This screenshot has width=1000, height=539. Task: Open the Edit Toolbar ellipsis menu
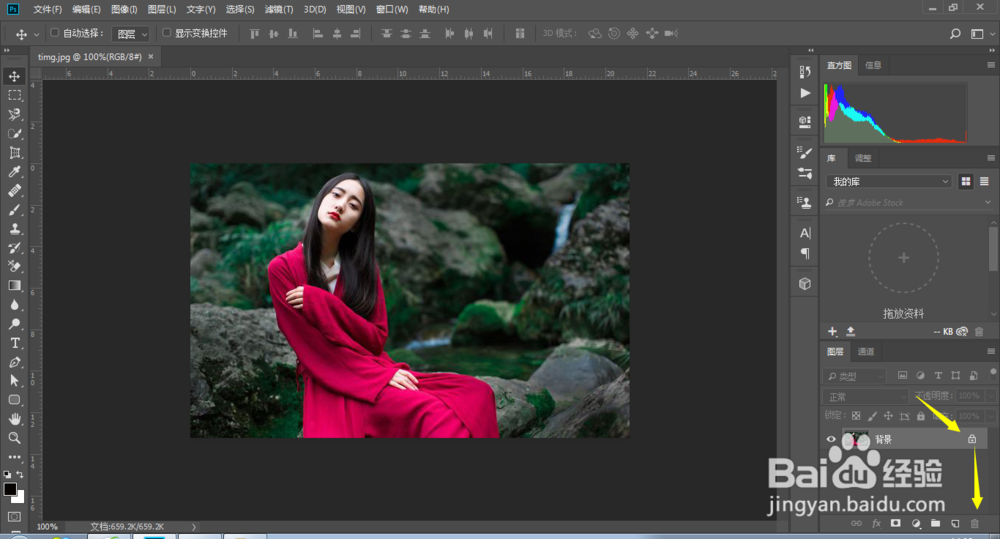coord(14,457)
